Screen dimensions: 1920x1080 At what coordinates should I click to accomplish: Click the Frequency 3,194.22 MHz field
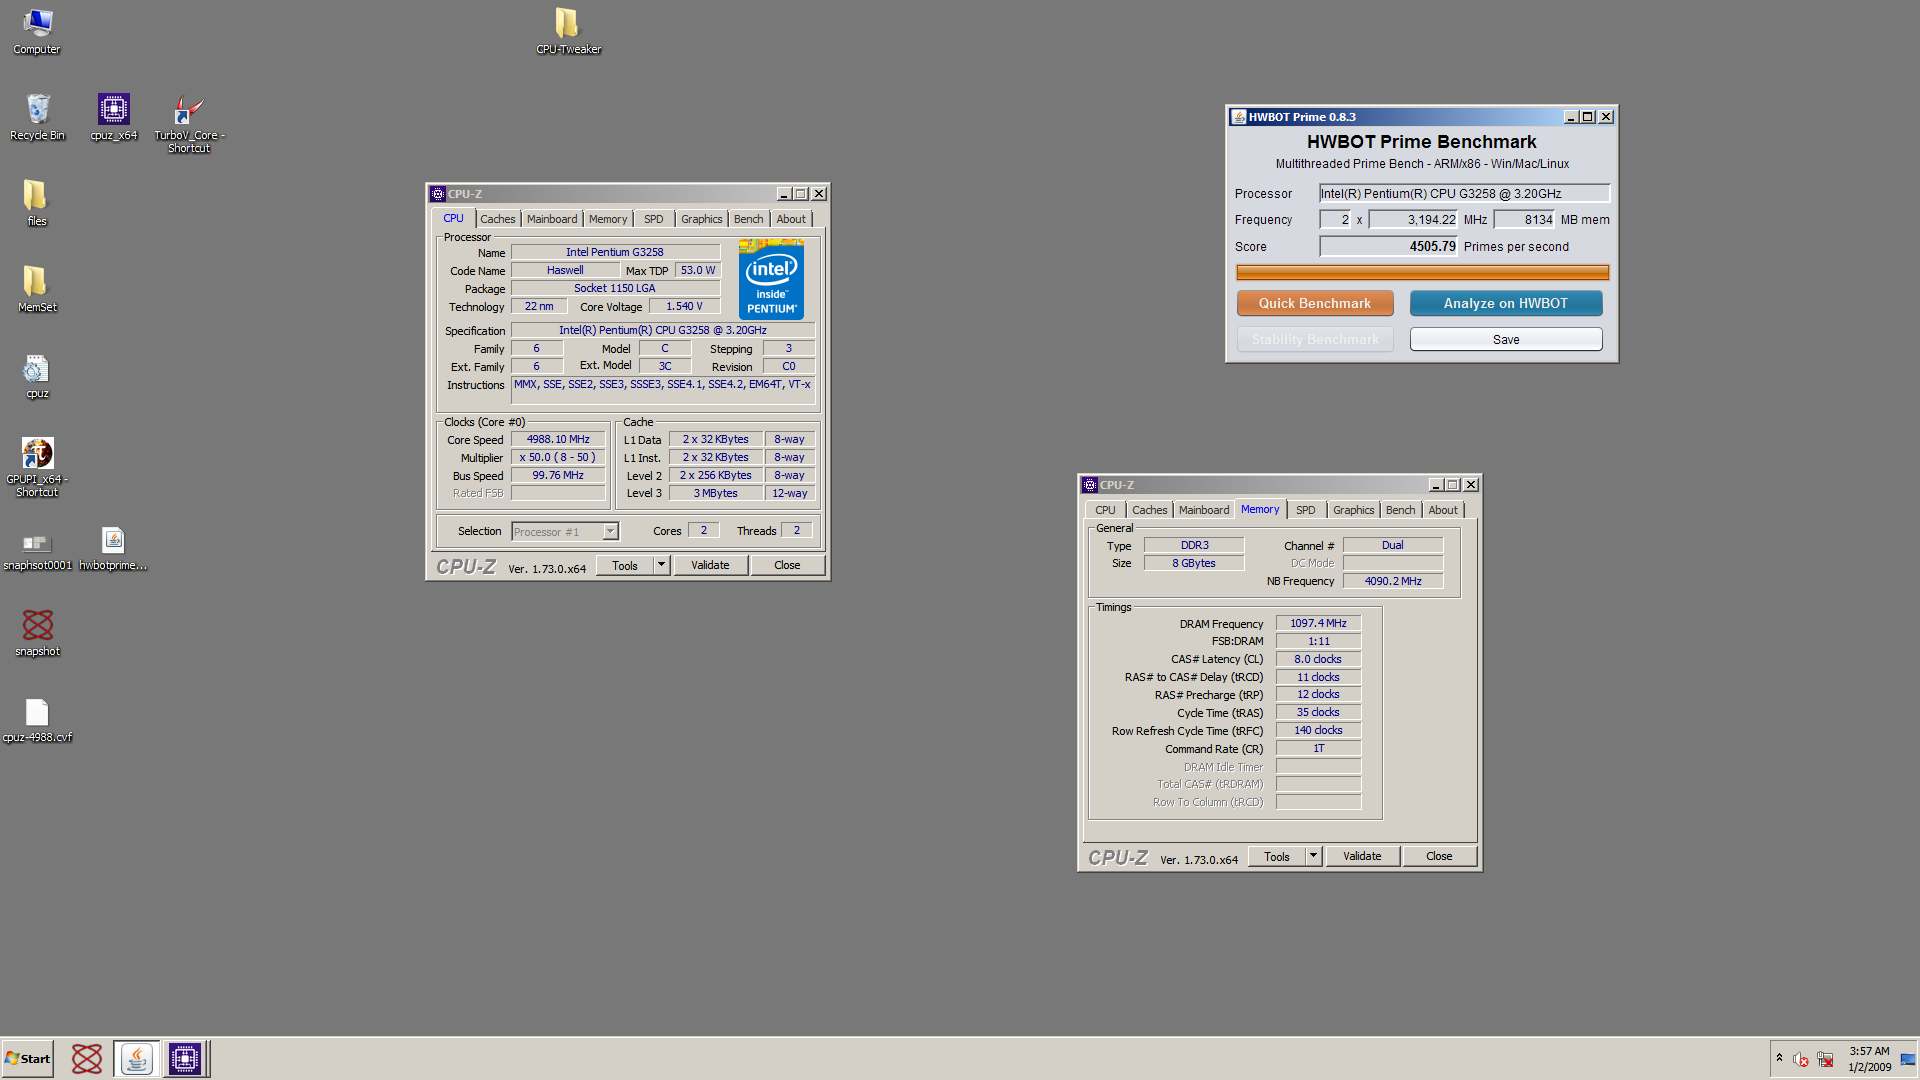click(1413, 220)
